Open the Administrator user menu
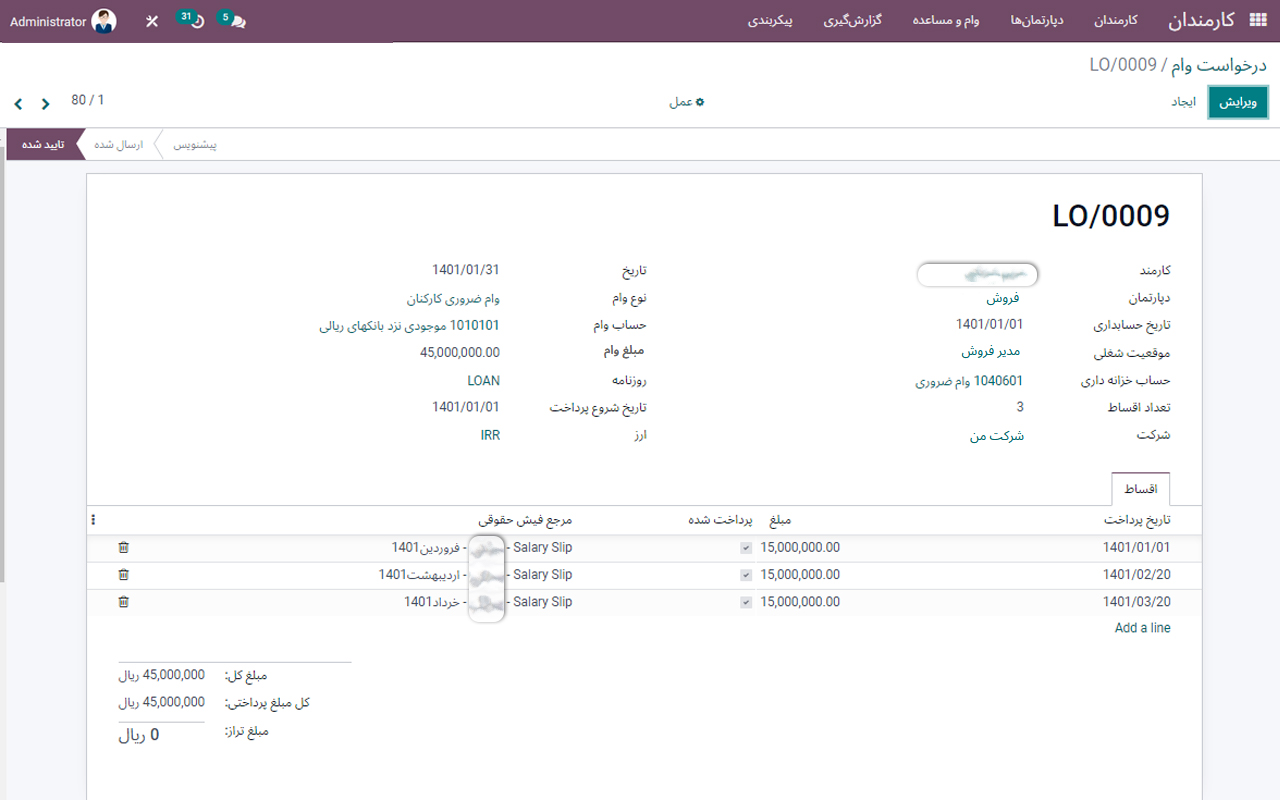1280x800 pixels. 60,20
